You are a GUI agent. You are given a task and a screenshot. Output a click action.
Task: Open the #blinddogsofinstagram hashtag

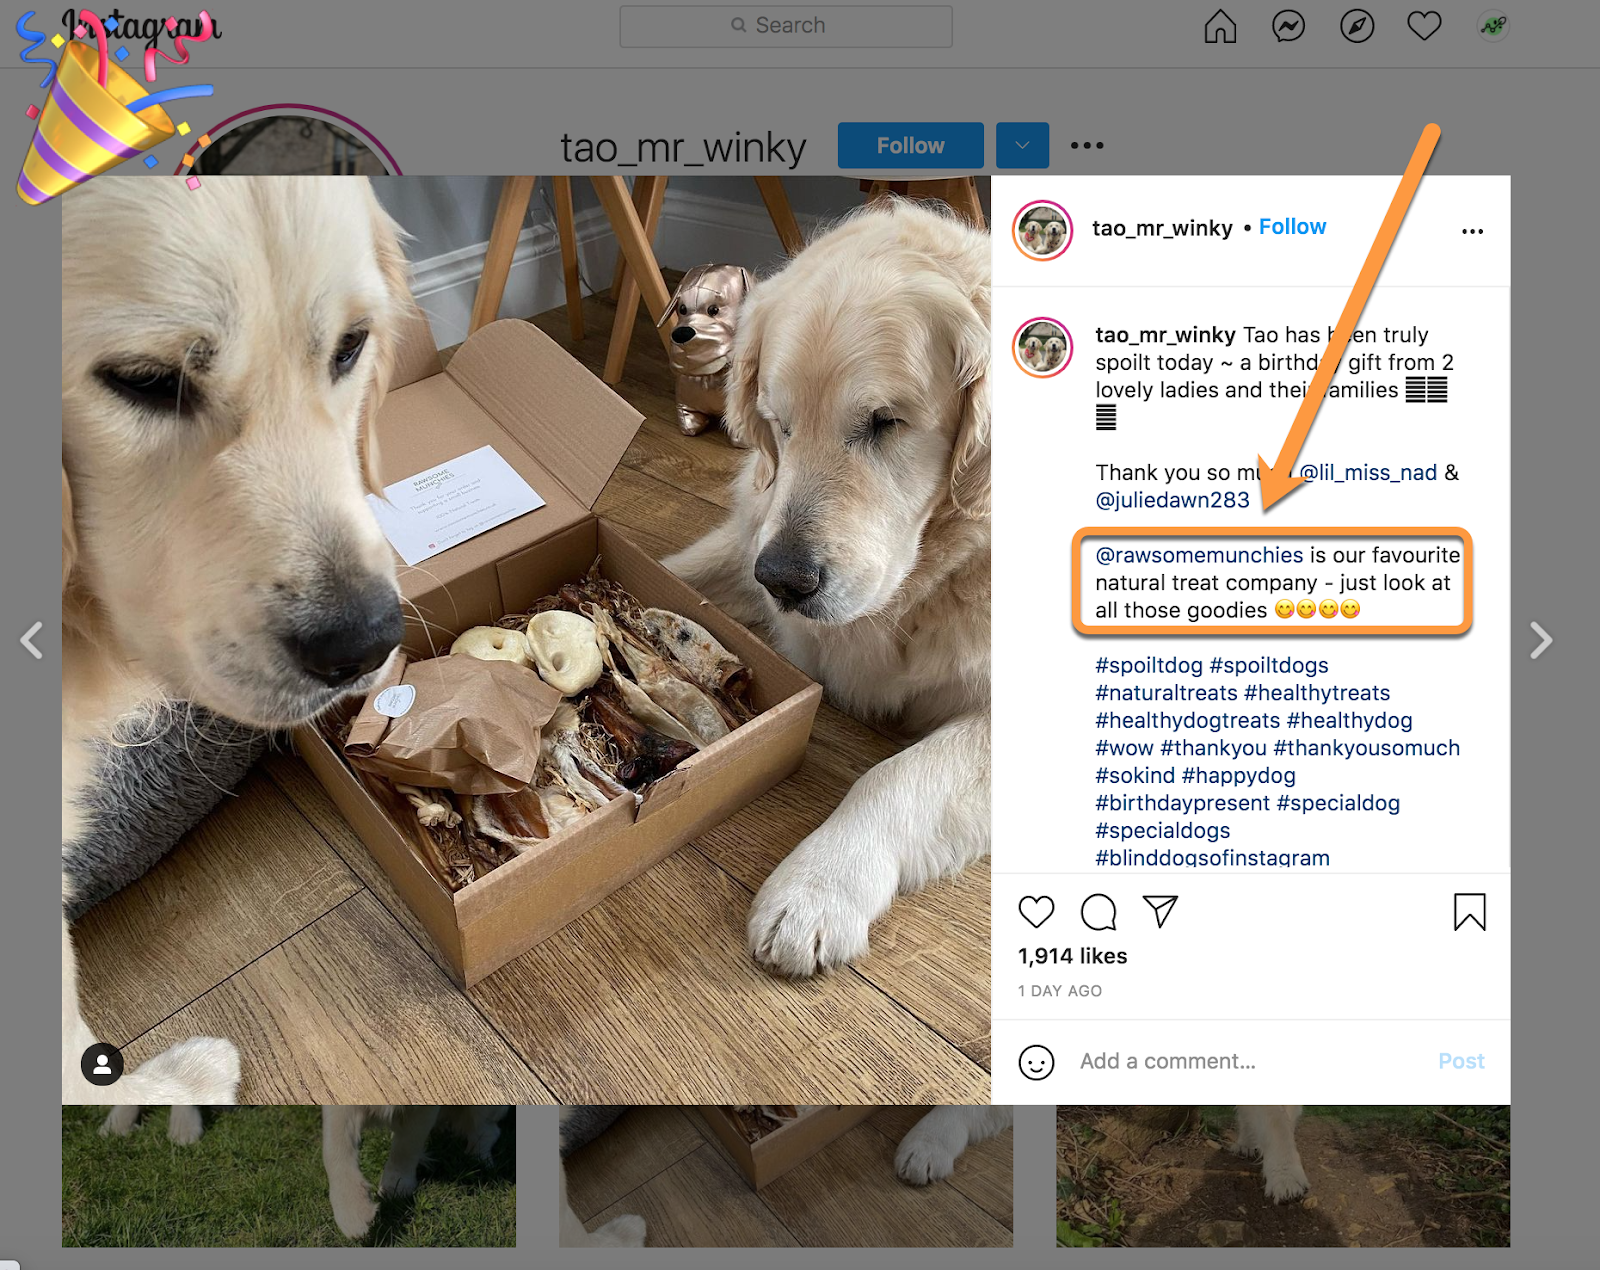tap(1212, 858)
